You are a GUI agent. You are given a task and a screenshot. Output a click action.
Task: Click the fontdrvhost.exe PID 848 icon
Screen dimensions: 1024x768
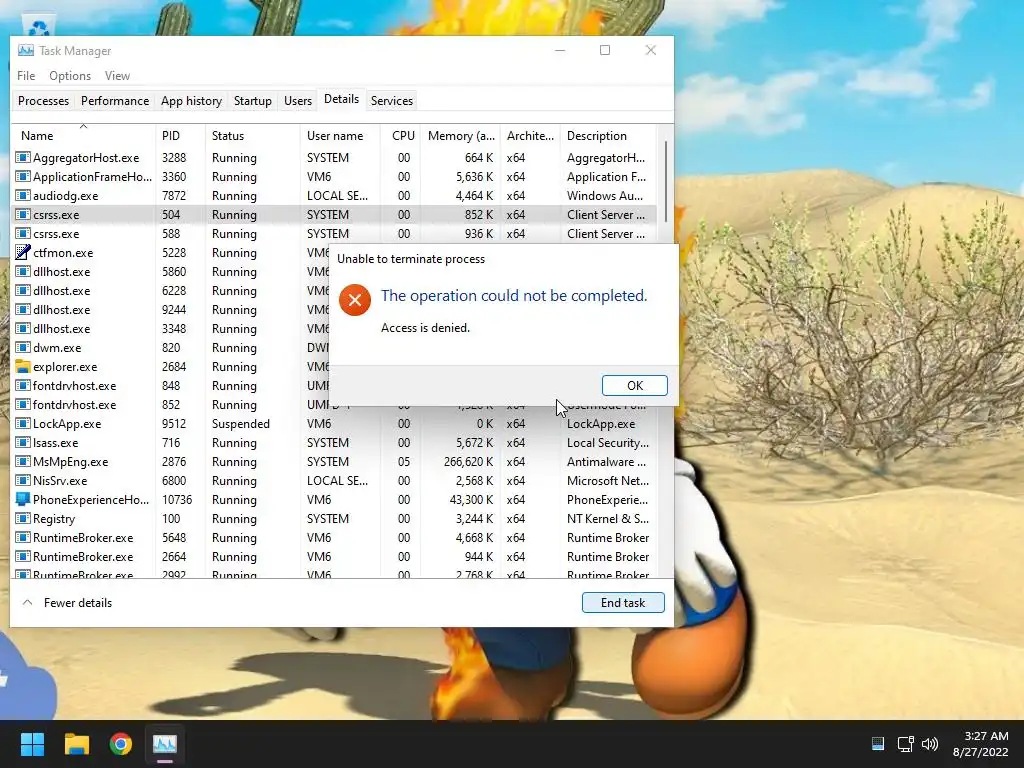click(x=23, y=385)
